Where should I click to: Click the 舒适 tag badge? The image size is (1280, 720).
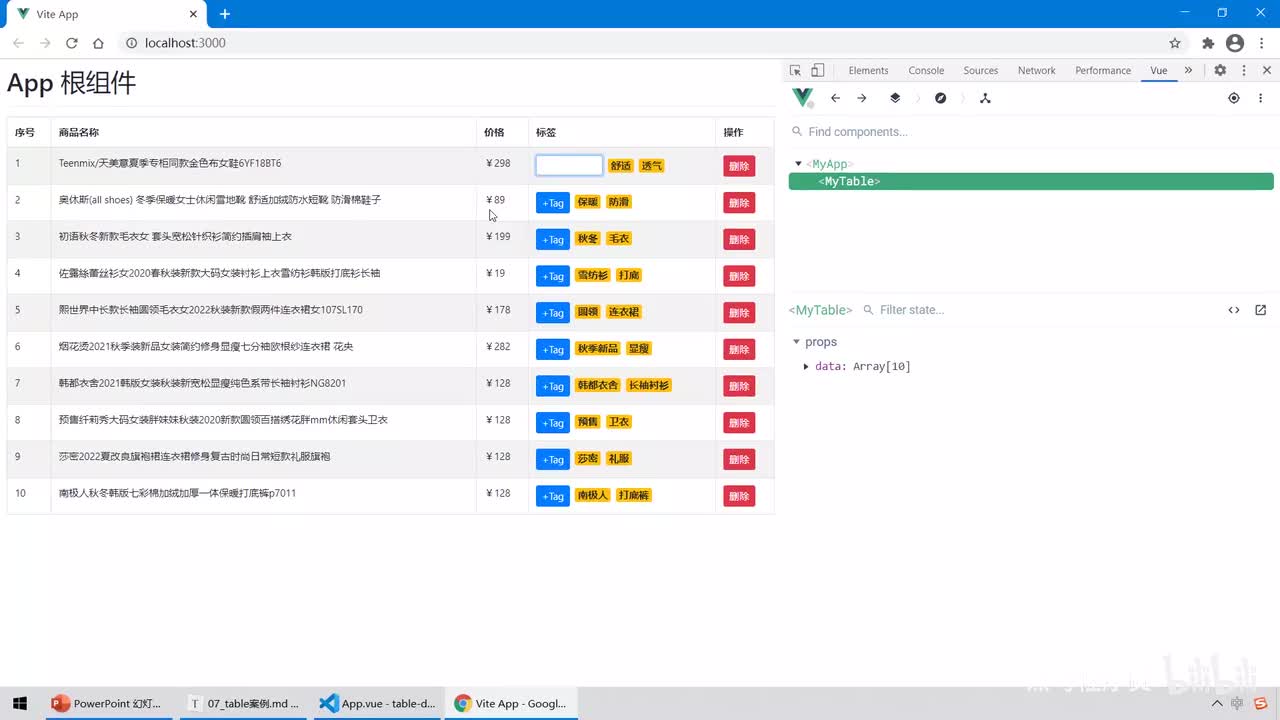(x=621, y=166)
